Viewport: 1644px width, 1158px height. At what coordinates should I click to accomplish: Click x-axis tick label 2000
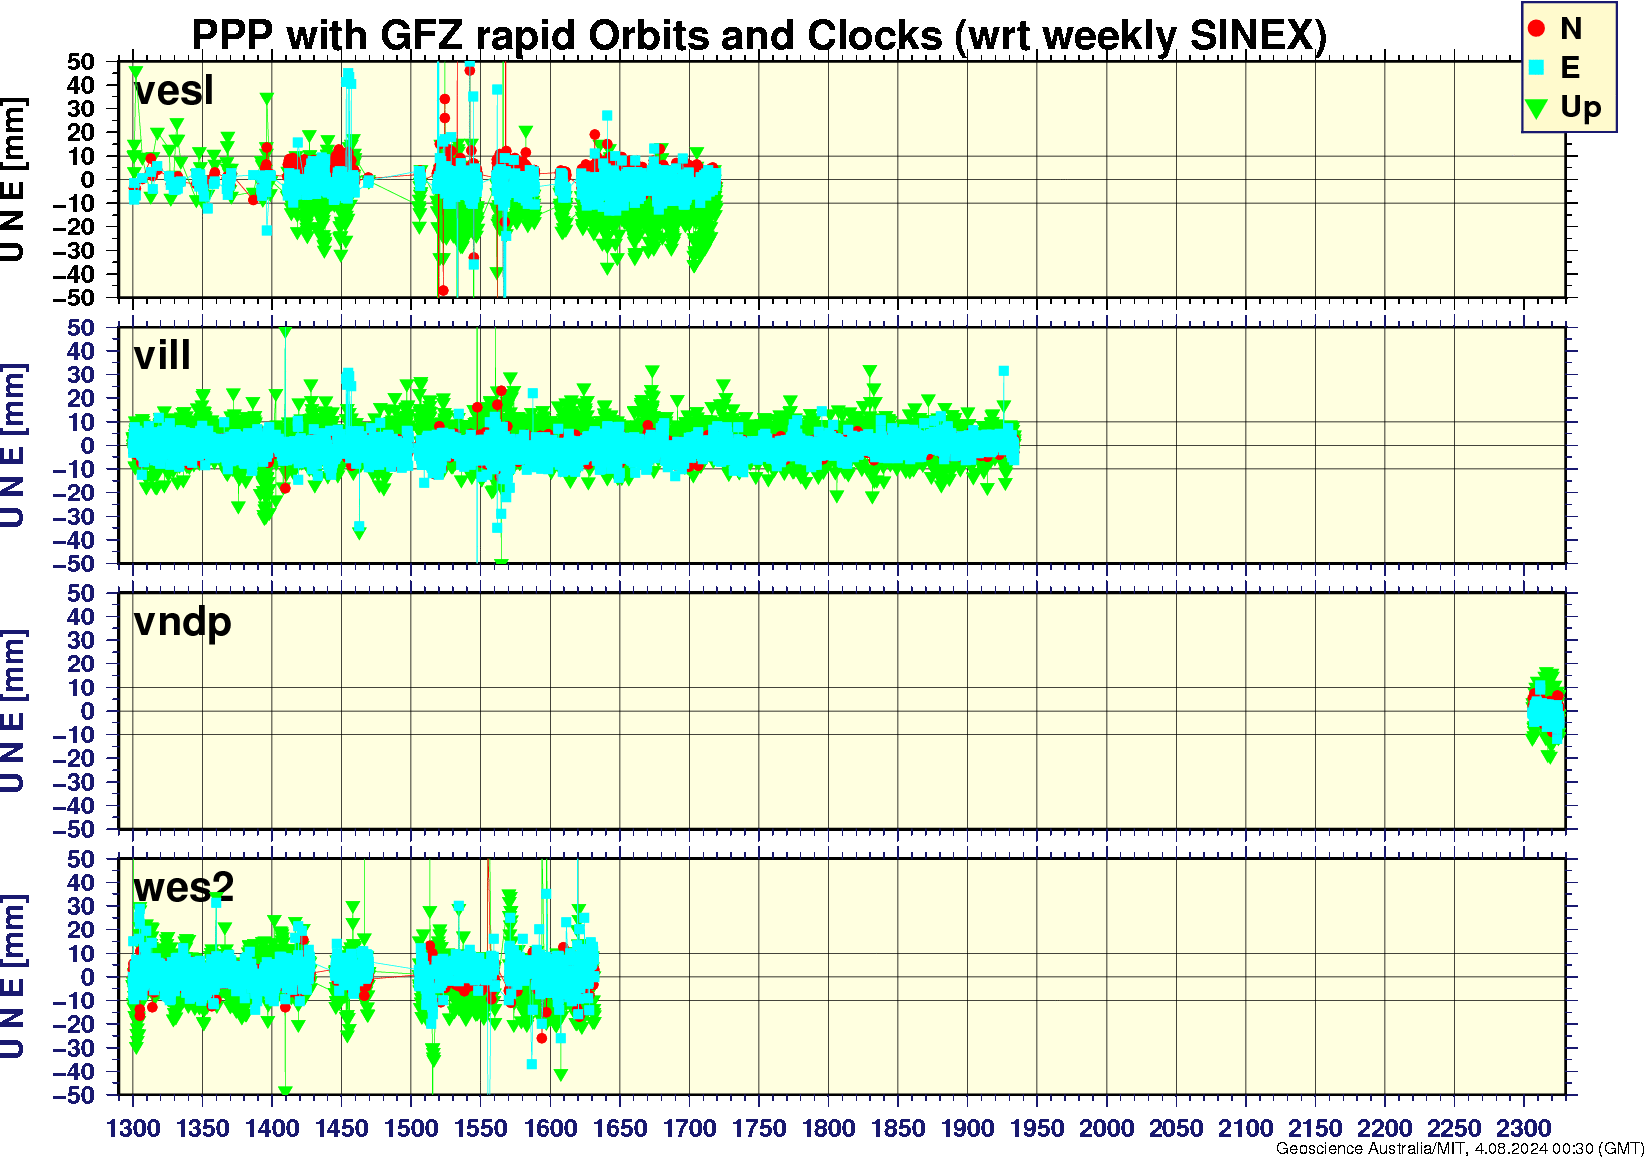click(x=1106, y=1128)
